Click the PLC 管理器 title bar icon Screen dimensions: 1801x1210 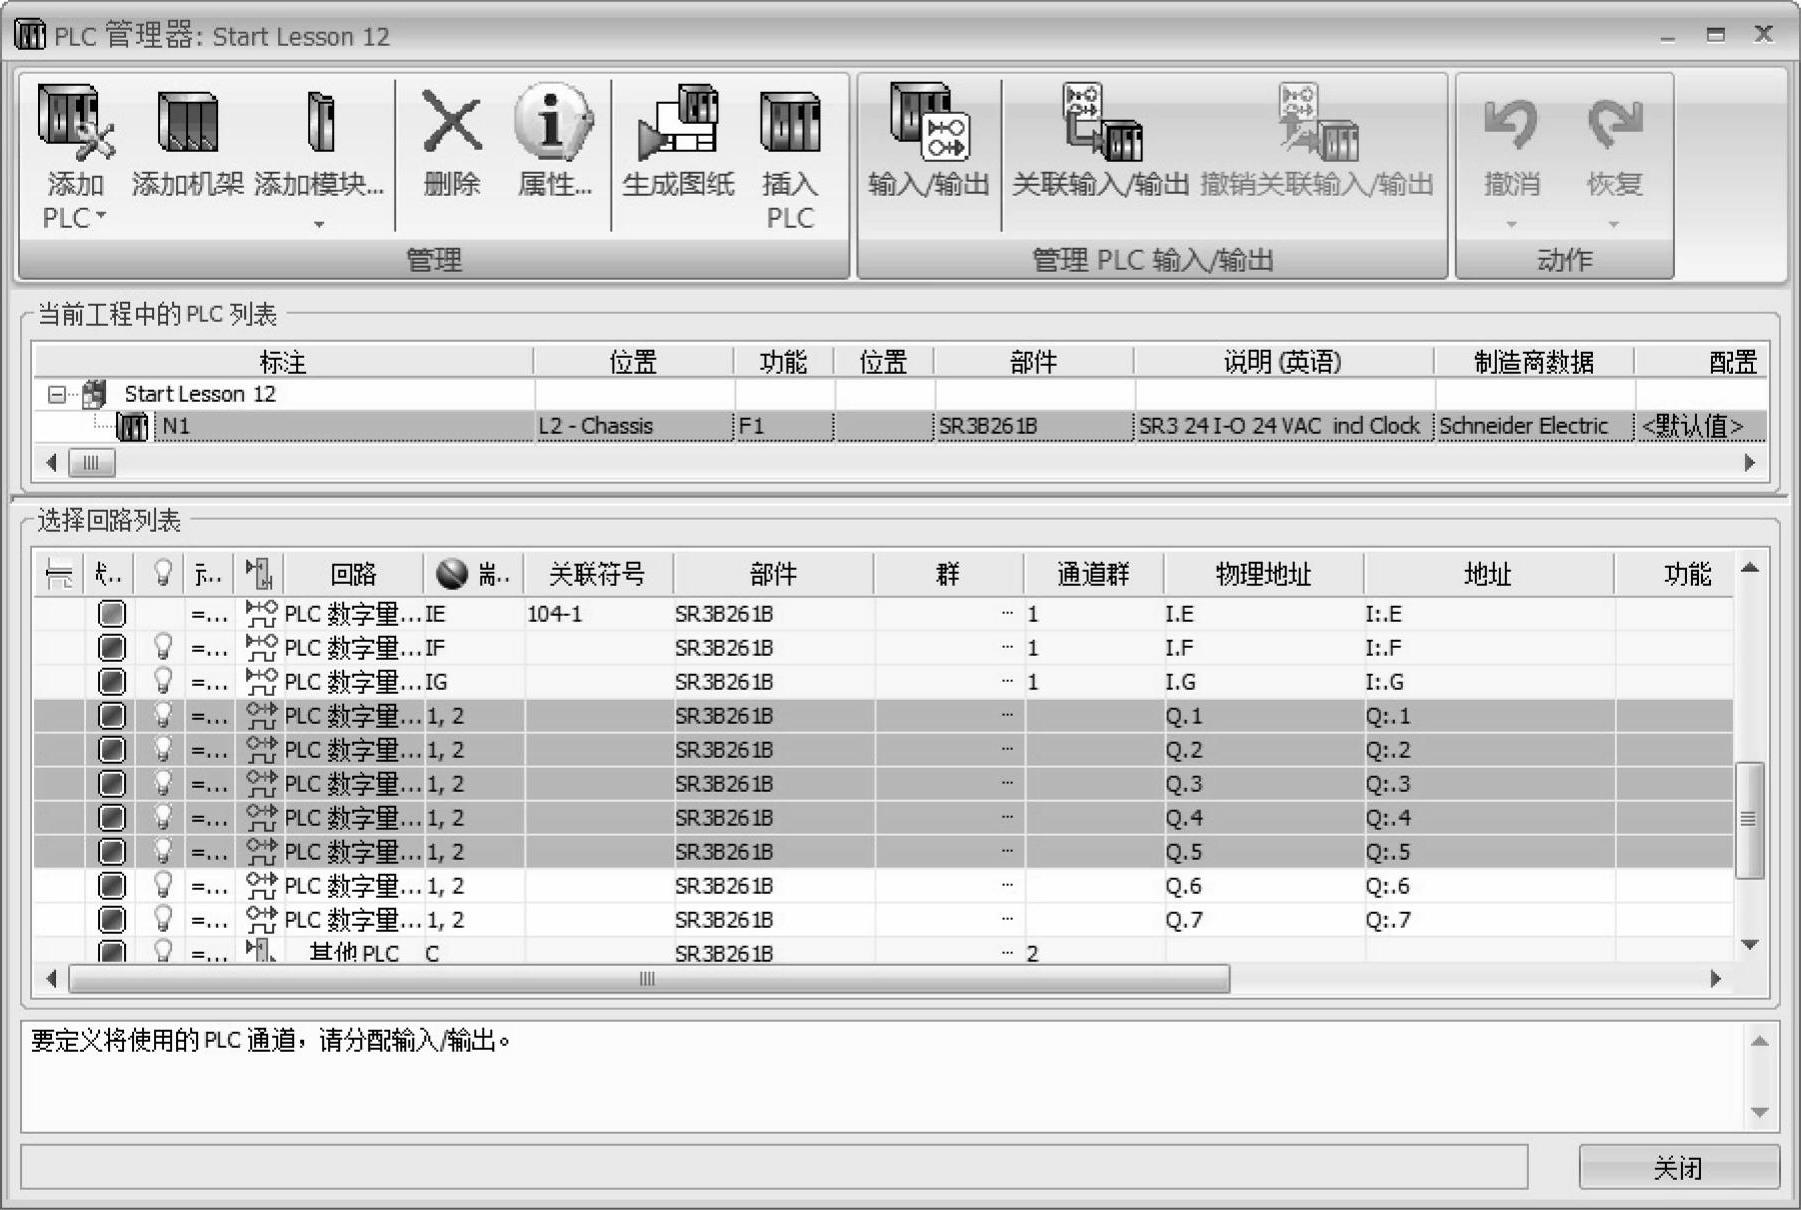(x=31, y=36)
